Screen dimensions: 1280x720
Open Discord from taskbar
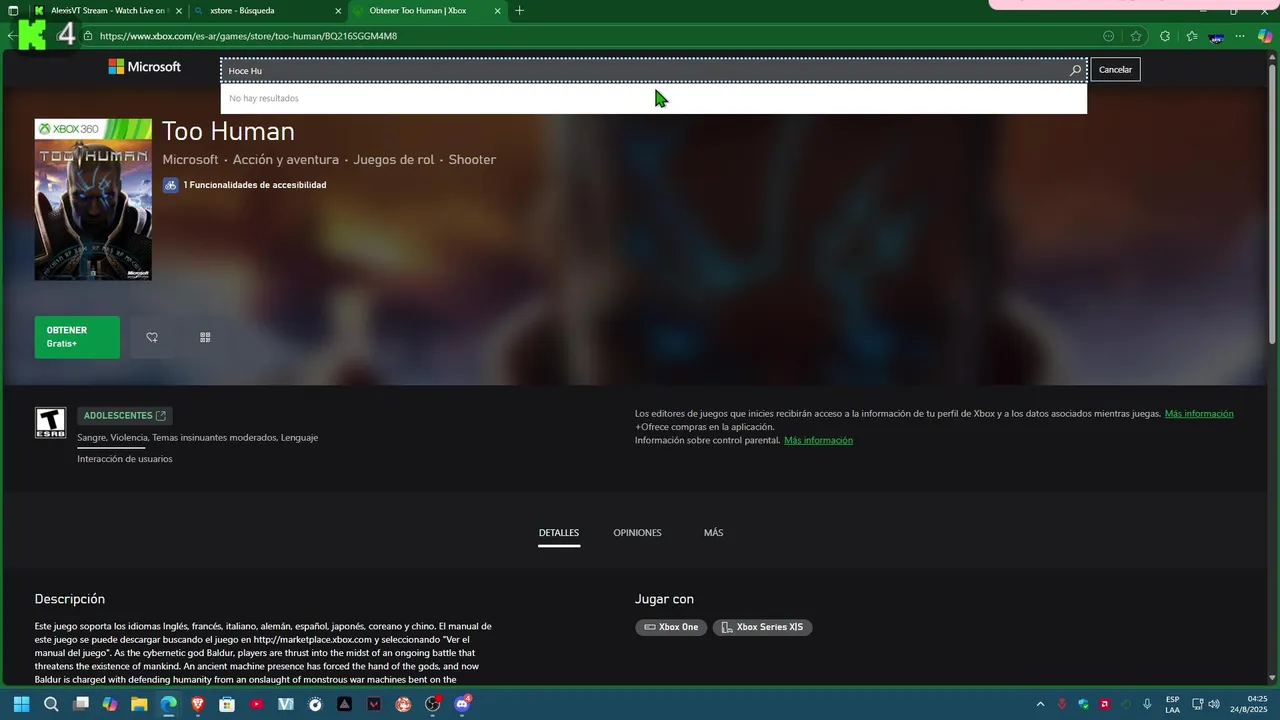pyautogui.click(x=462, y=704)
